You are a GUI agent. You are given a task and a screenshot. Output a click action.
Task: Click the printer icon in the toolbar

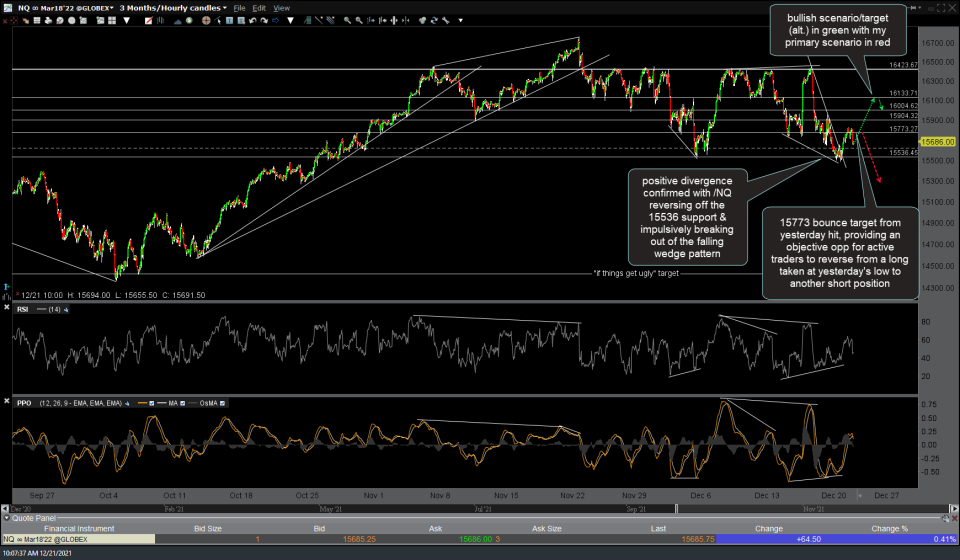[48, 20]
